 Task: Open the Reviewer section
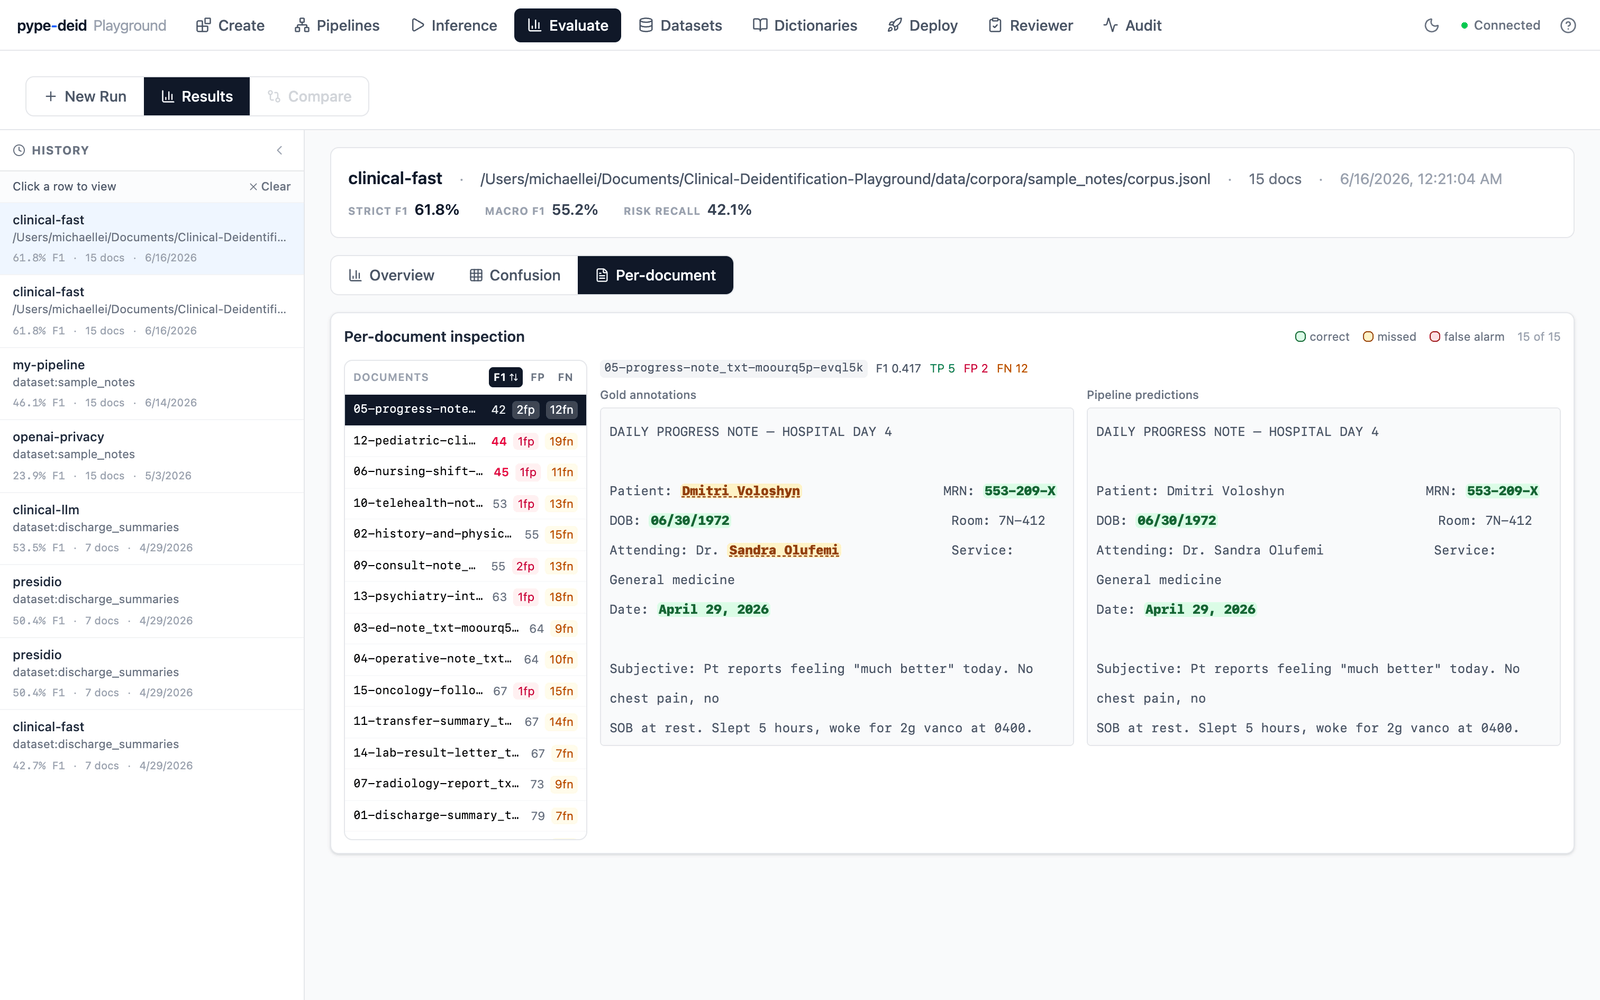[x=1031, y=25]
